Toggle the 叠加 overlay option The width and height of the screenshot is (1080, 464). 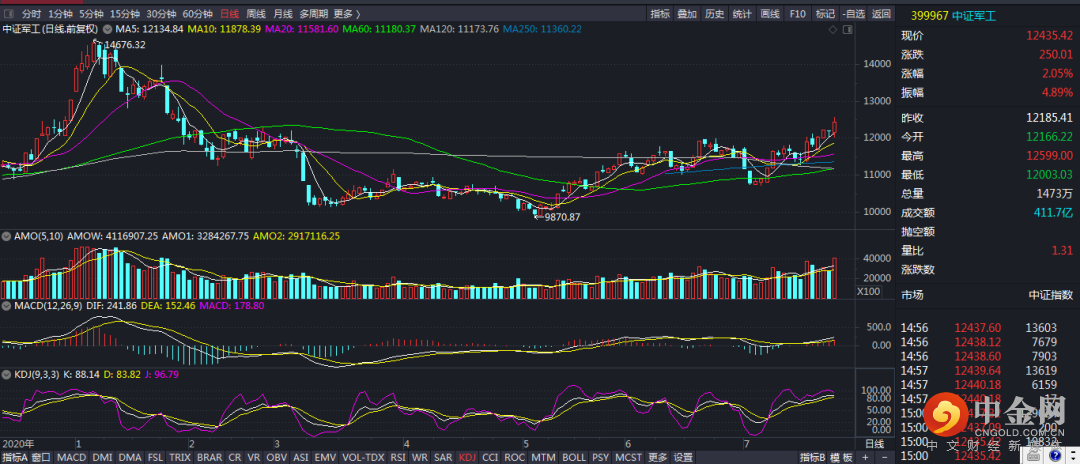687,14
